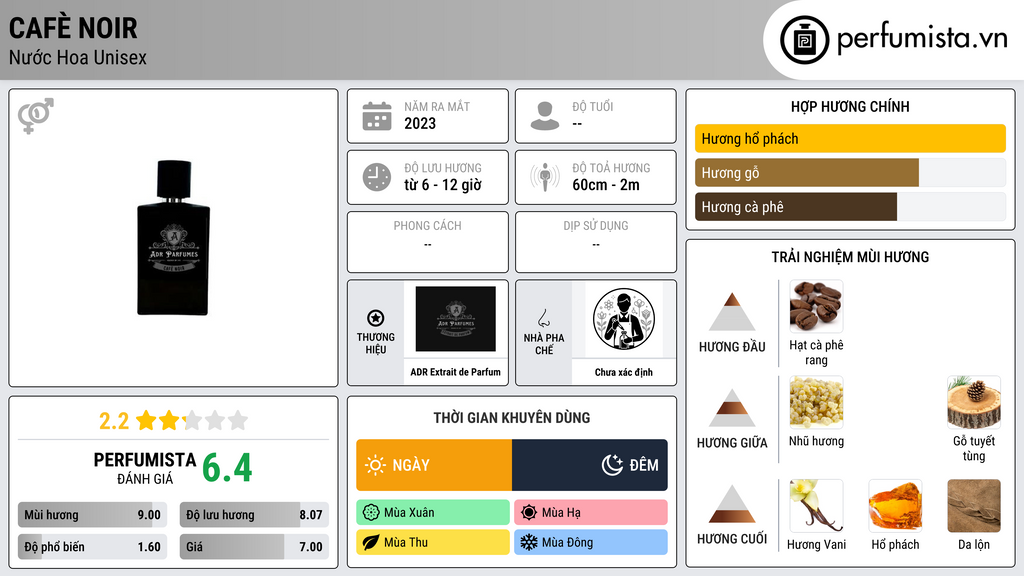The width and height of the screenshot is (1024, 576).
Task: Click the CAFÈ NOIR title
Action: 73,28
